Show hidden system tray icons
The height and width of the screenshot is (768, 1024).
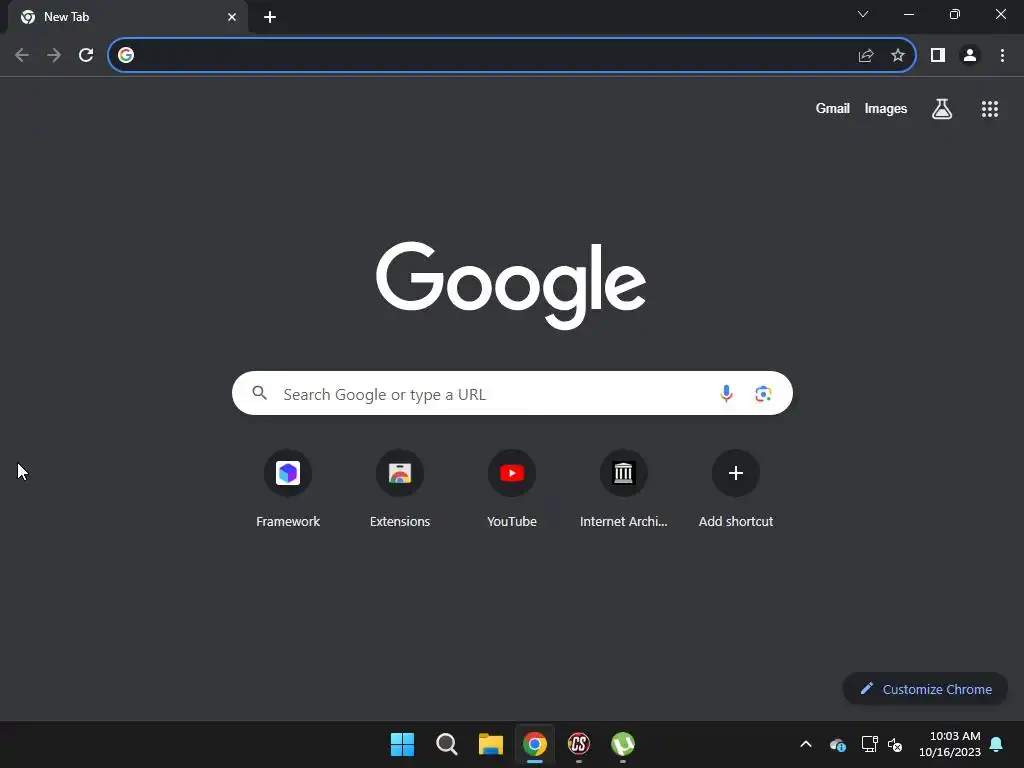806,744
